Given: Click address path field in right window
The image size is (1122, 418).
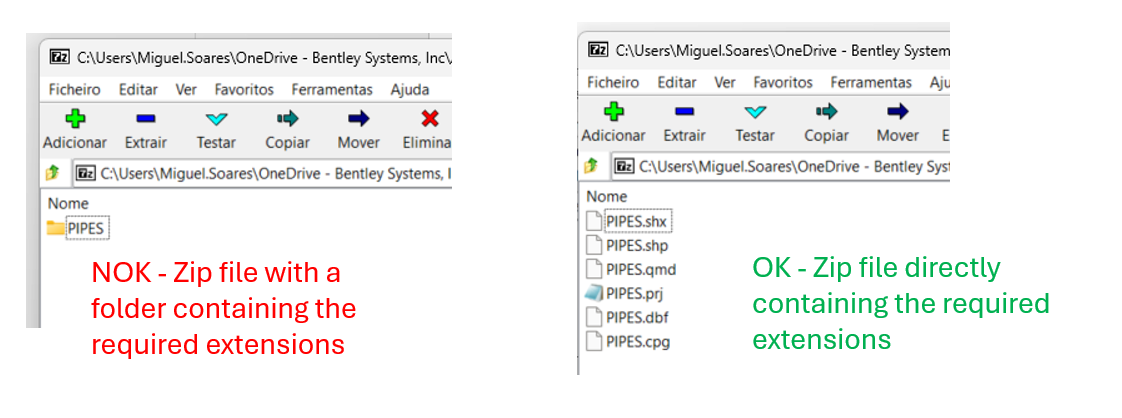Looking at the screenshot, I should click(781, 167).
